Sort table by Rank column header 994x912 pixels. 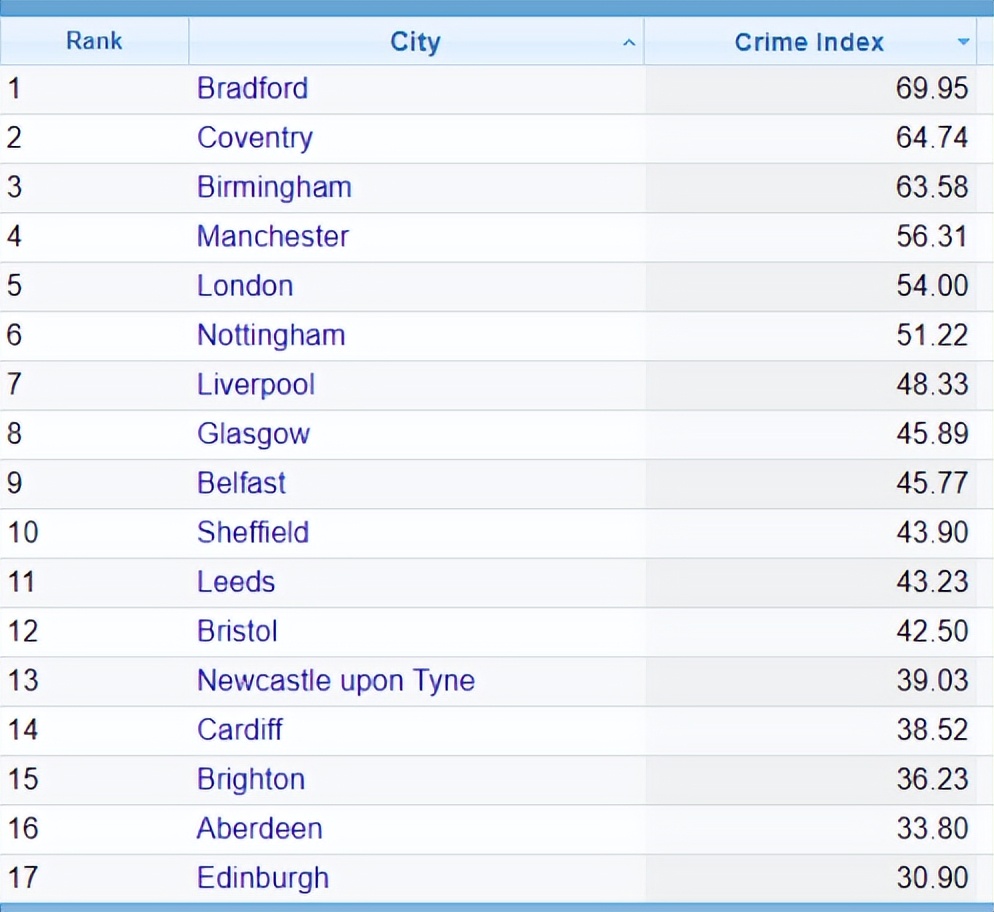click(94, 41)
